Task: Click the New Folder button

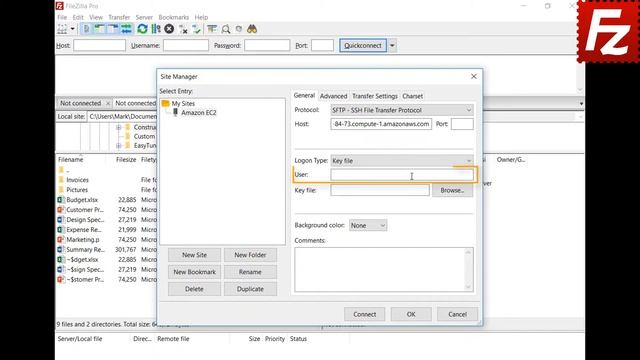Action: 250,255
